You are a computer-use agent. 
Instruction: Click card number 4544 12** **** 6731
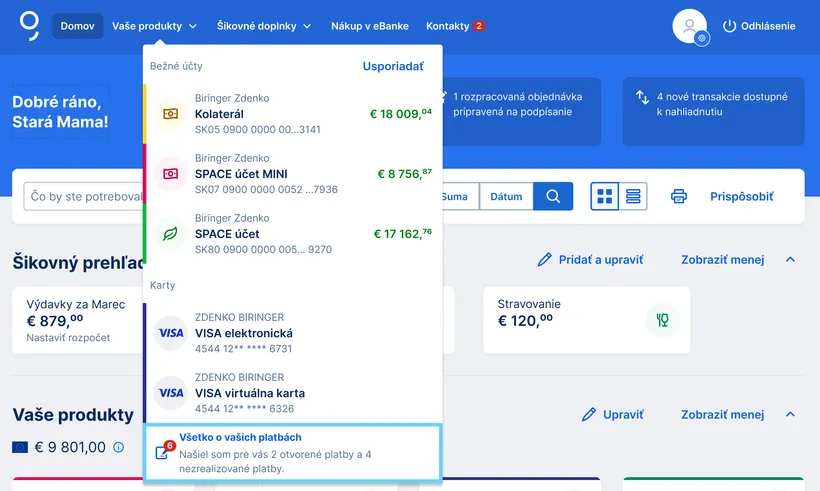(x=243, y=349)
